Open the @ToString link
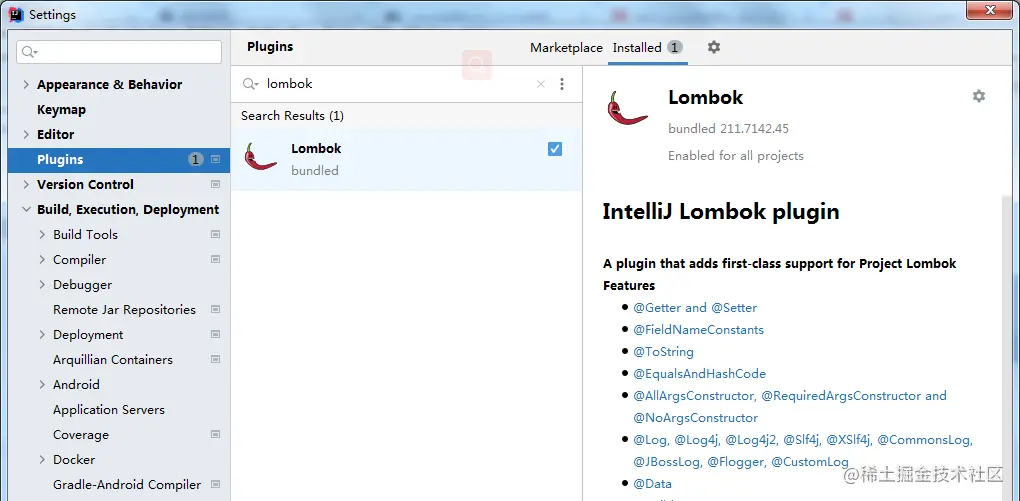Screen dimensions: 1020x501 664,352
